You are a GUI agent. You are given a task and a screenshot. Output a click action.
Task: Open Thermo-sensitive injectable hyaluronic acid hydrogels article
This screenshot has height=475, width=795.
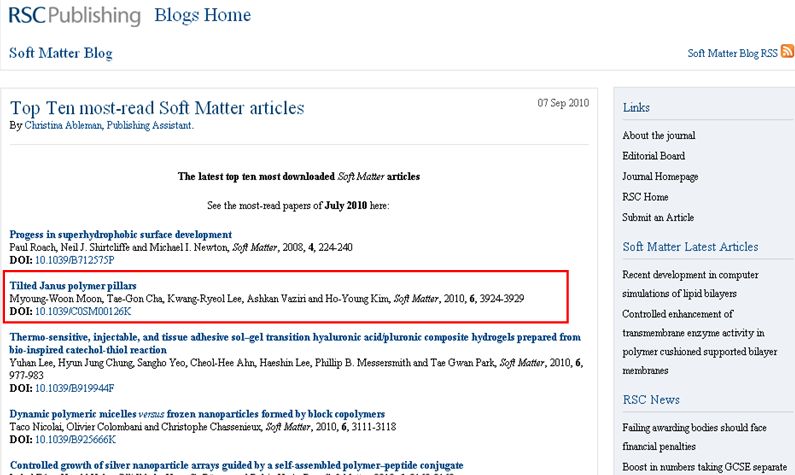[295, 343]
